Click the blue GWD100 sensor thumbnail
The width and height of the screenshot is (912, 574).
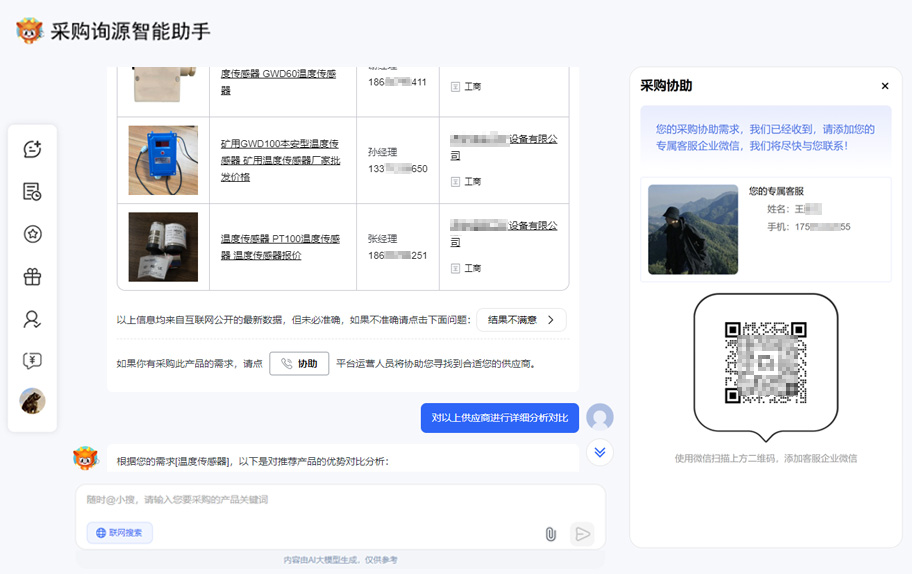coord(163,160)
